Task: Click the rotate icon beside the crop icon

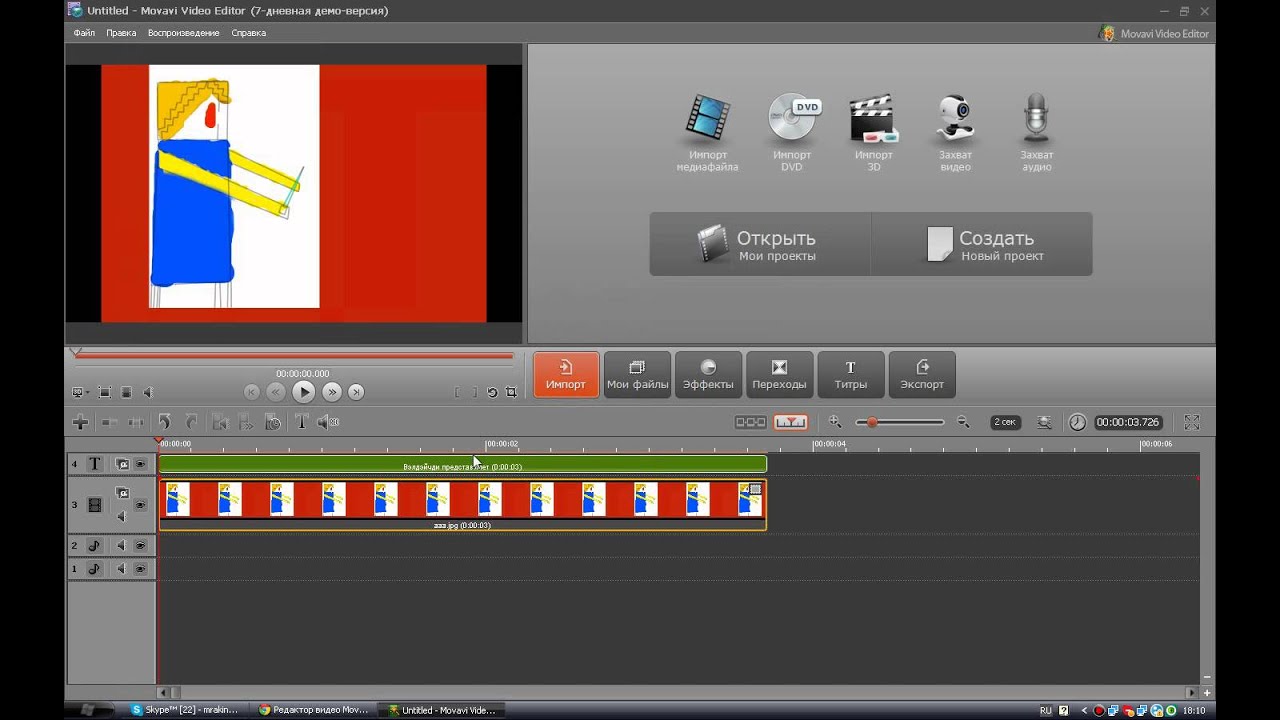Action: (492, 393)
